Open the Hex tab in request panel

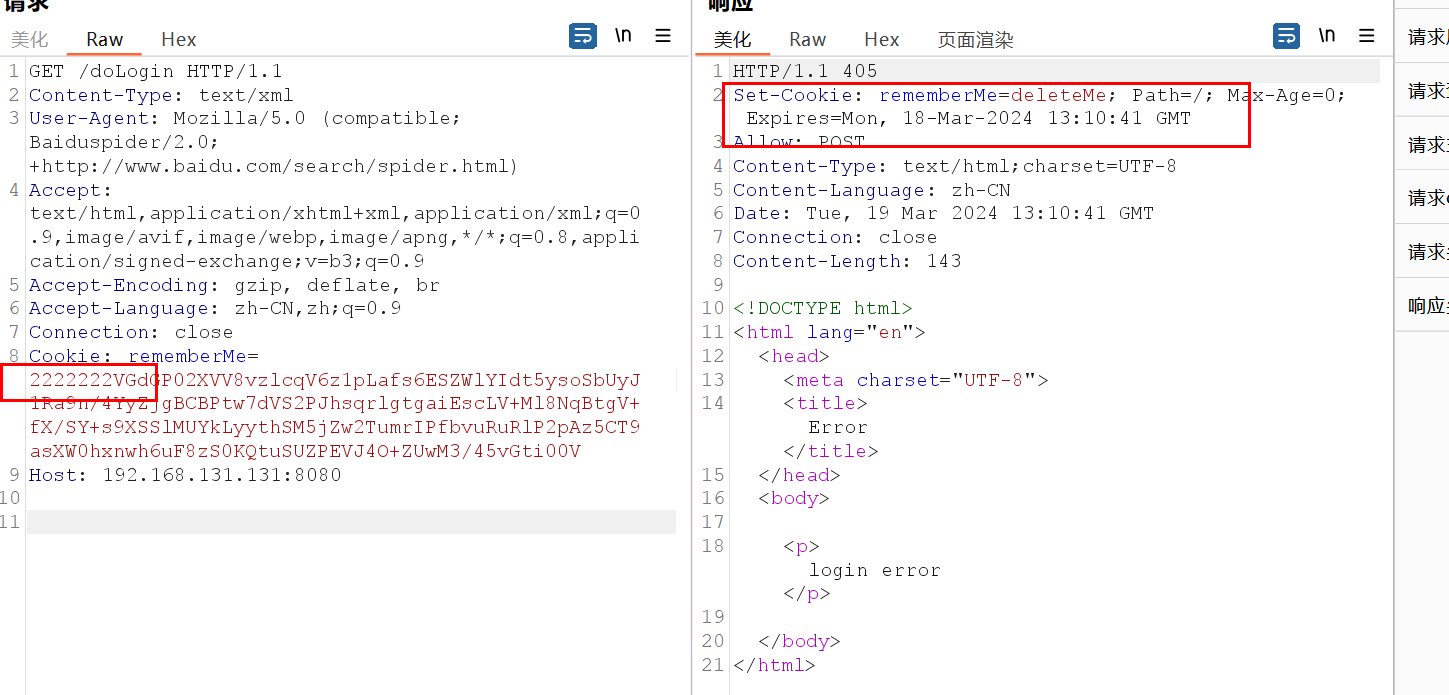click(179, 40)
